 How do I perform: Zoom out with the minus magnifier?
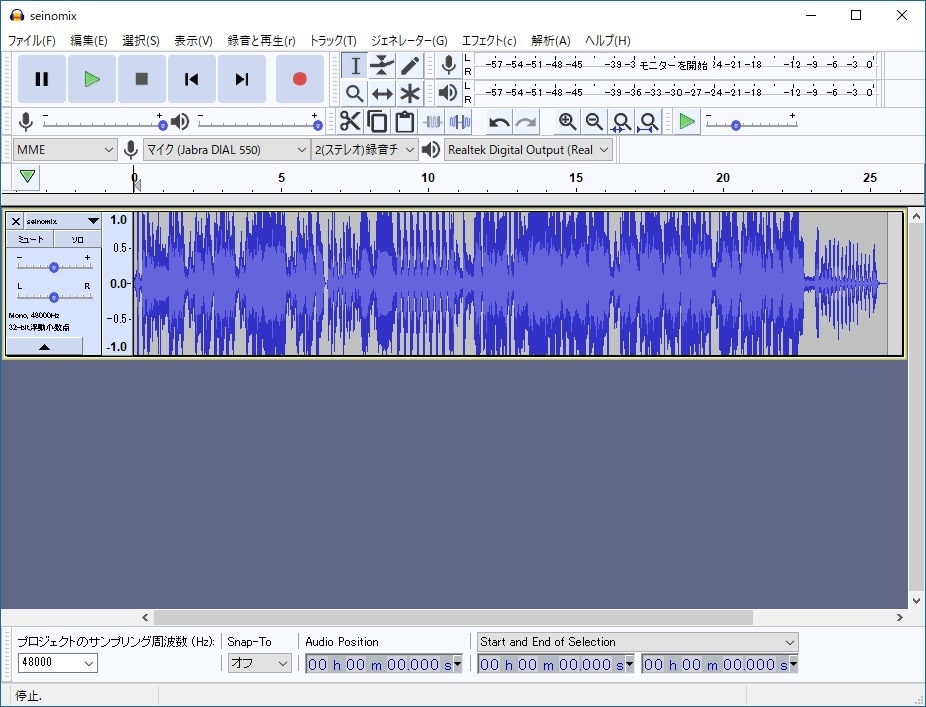click(594, 122)
